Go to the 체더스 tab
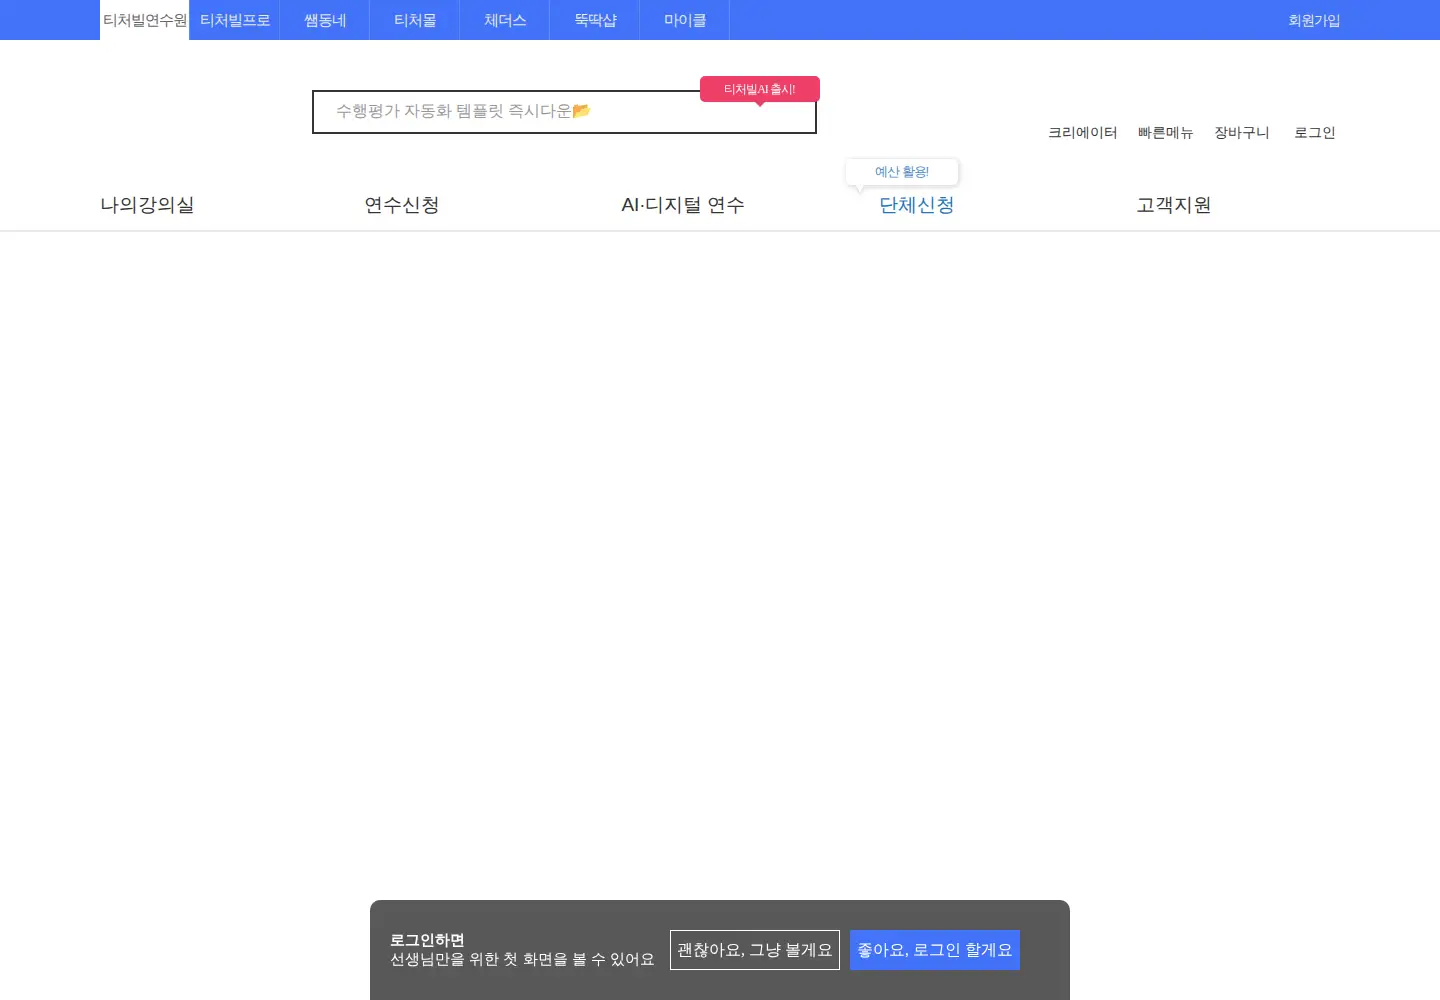This screenshot has width=1440, height=1000. [x=505, y=20]
